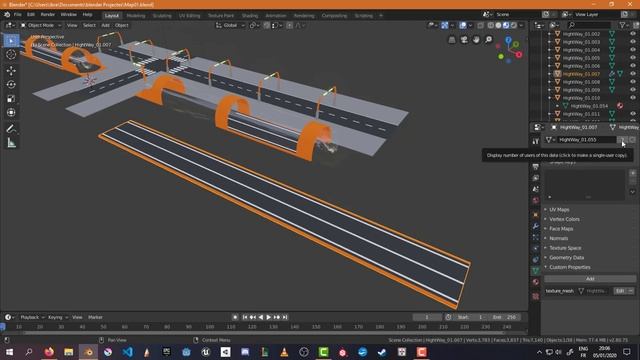
Task: Toggle the camera view gizmo
Action: click(464, 40)
